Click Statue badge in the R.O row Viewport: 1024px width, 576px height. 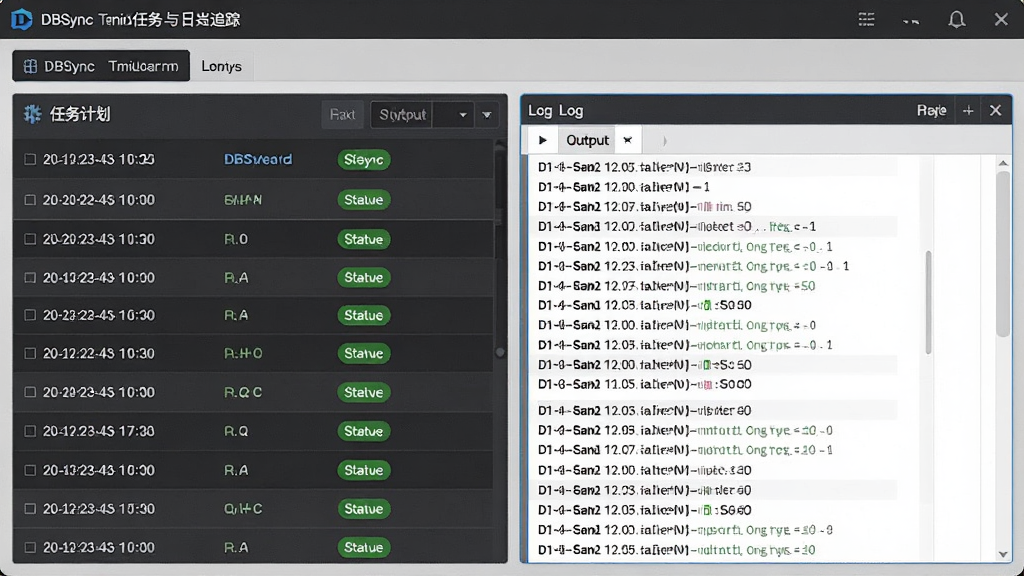[364, 239]
